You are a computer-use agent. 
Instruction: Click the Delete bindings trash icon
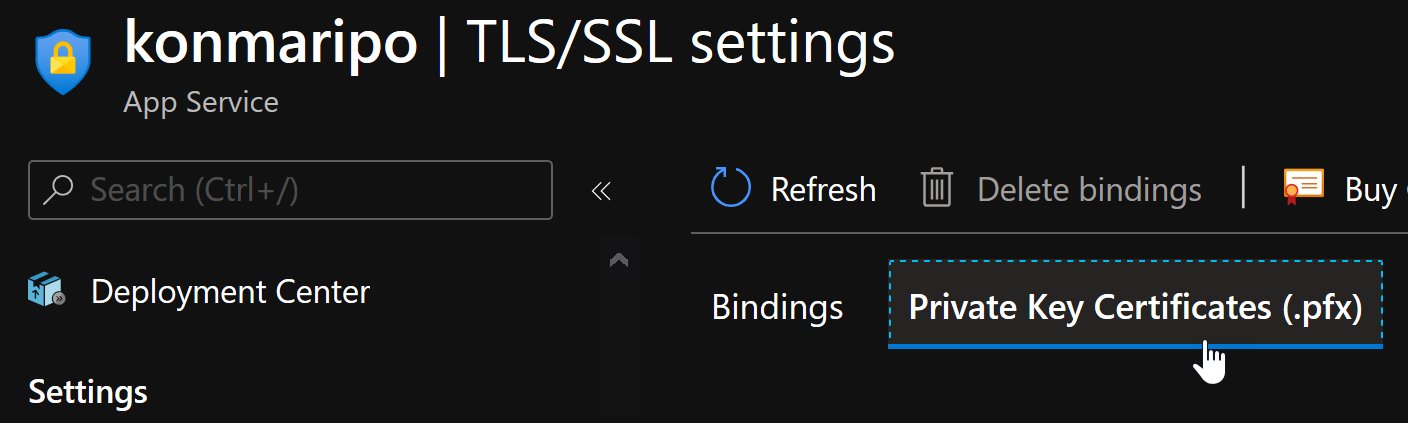click(936, 188)
